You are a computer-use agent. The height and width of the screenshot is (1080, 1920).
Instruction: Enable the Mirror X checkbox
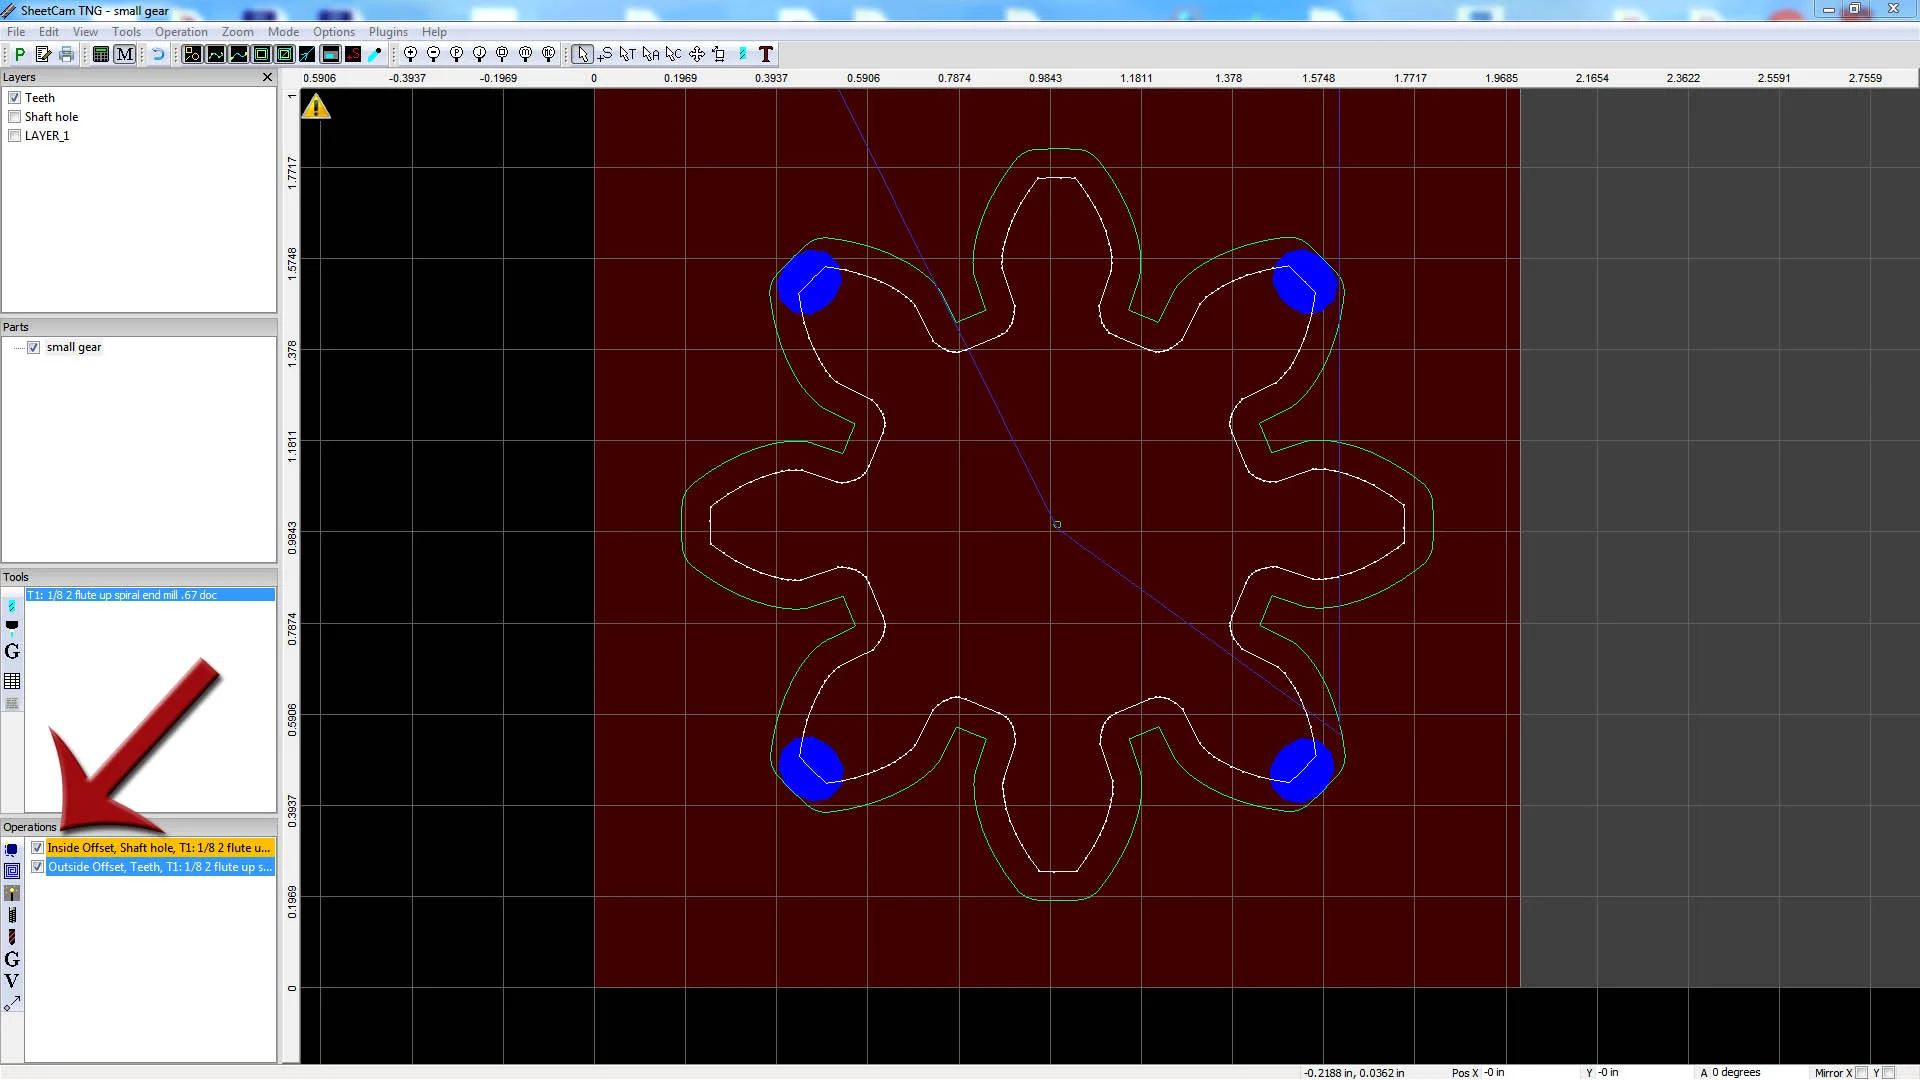(x=1861, y=1073)
